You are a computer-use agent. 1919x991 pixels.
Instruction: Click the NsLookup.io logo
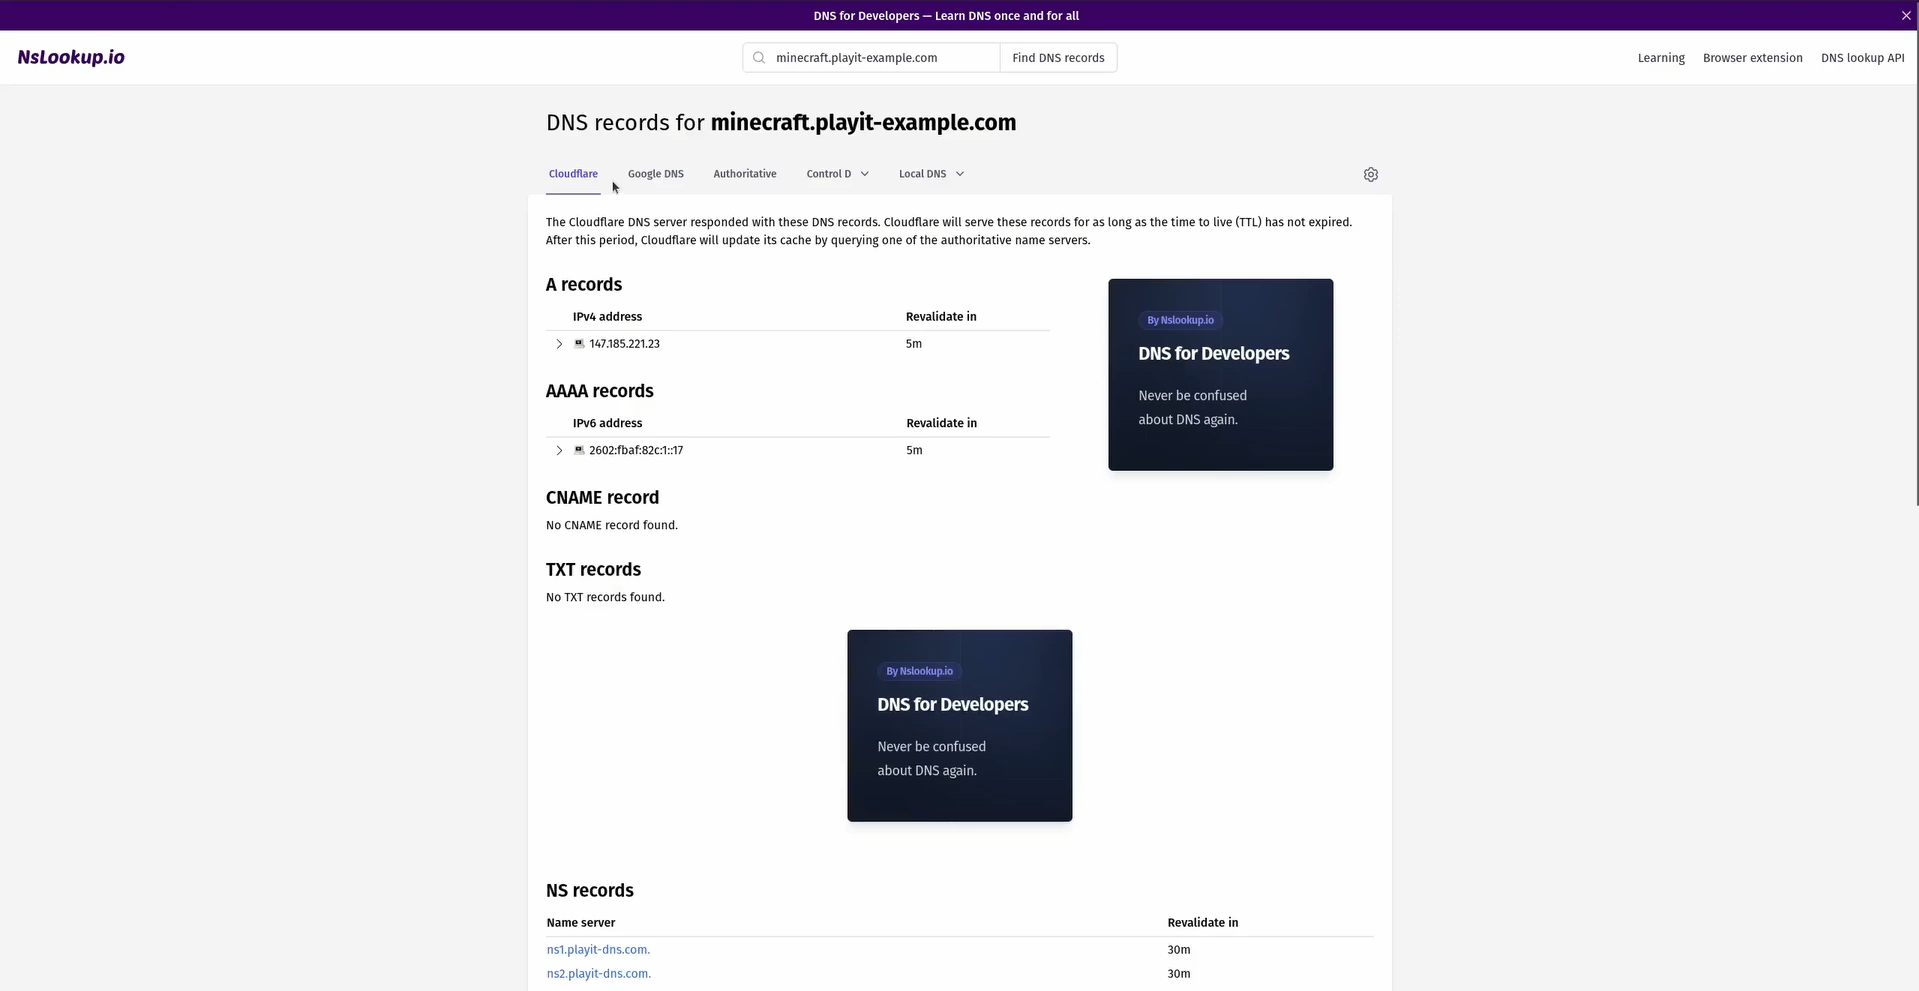[x=71, y=57]
